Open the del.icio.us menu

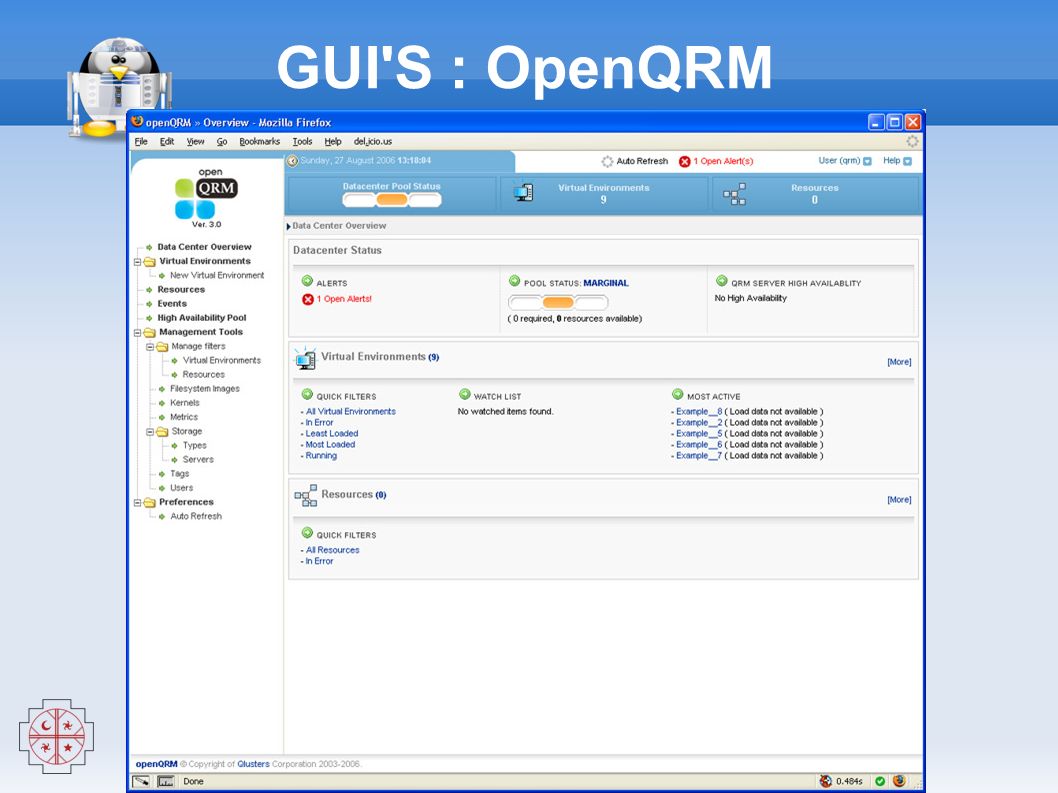click(373, 142)
